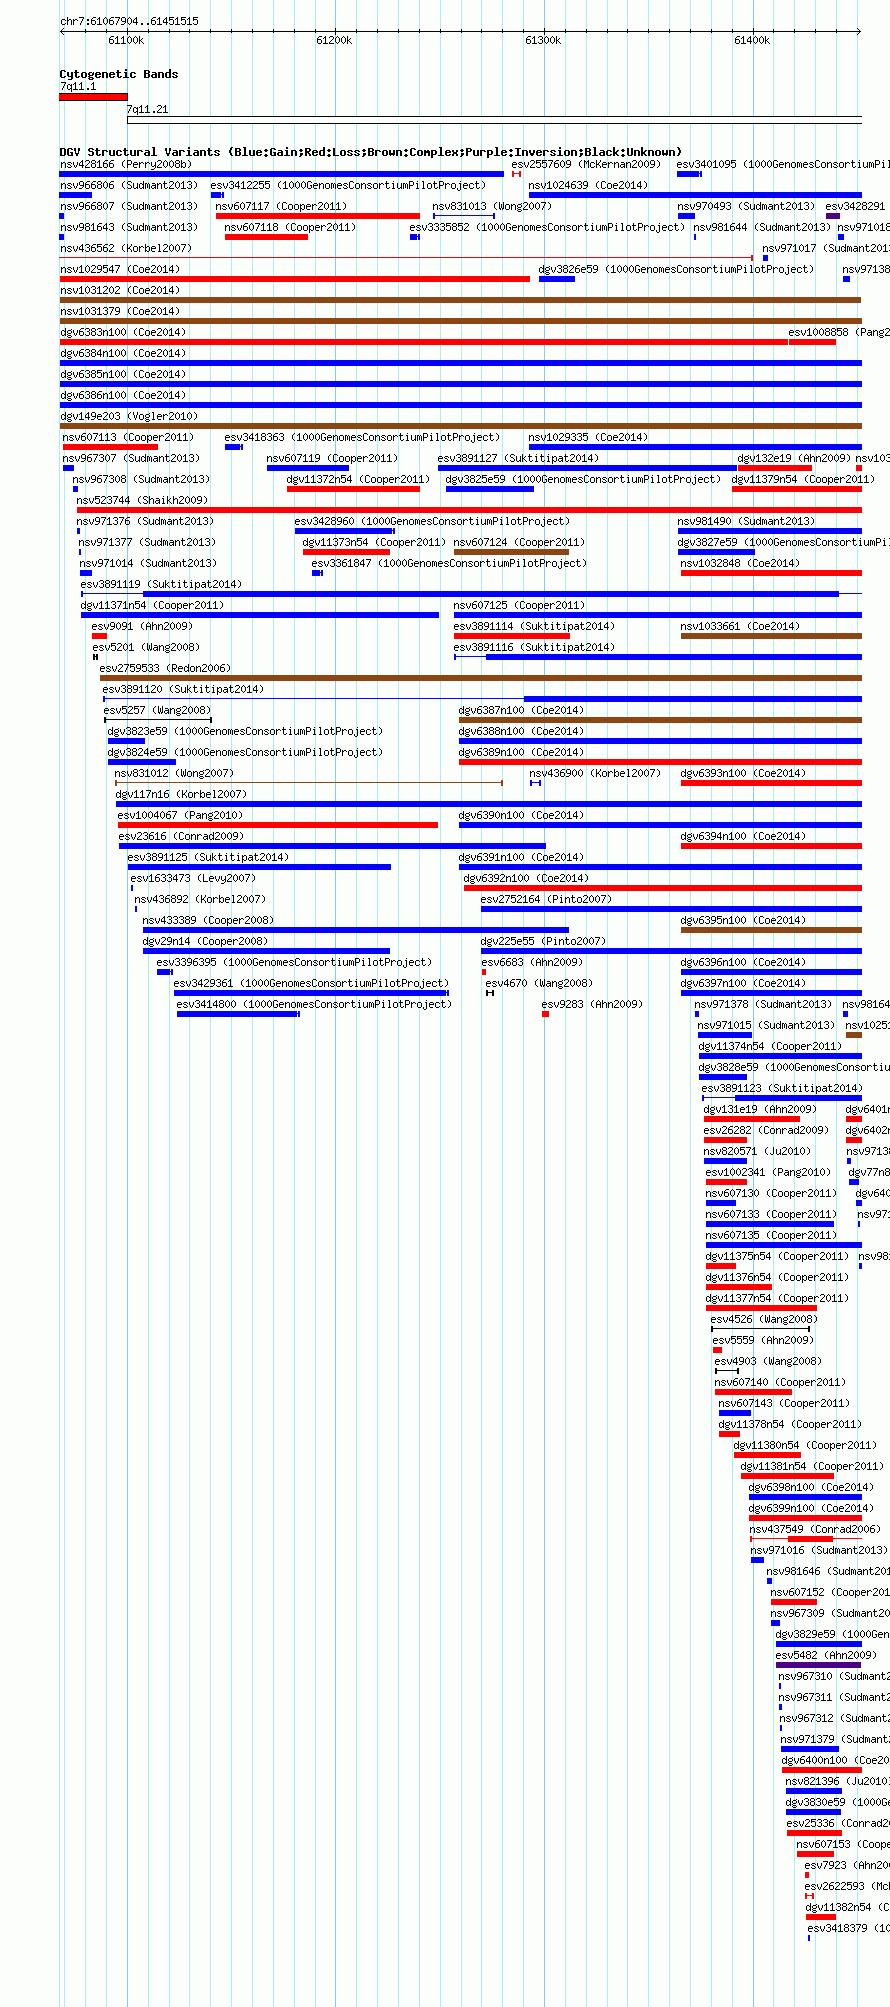Select the nsv820571 (Ju2010) label
890x2007 pixels.
tap(757, 1151)
